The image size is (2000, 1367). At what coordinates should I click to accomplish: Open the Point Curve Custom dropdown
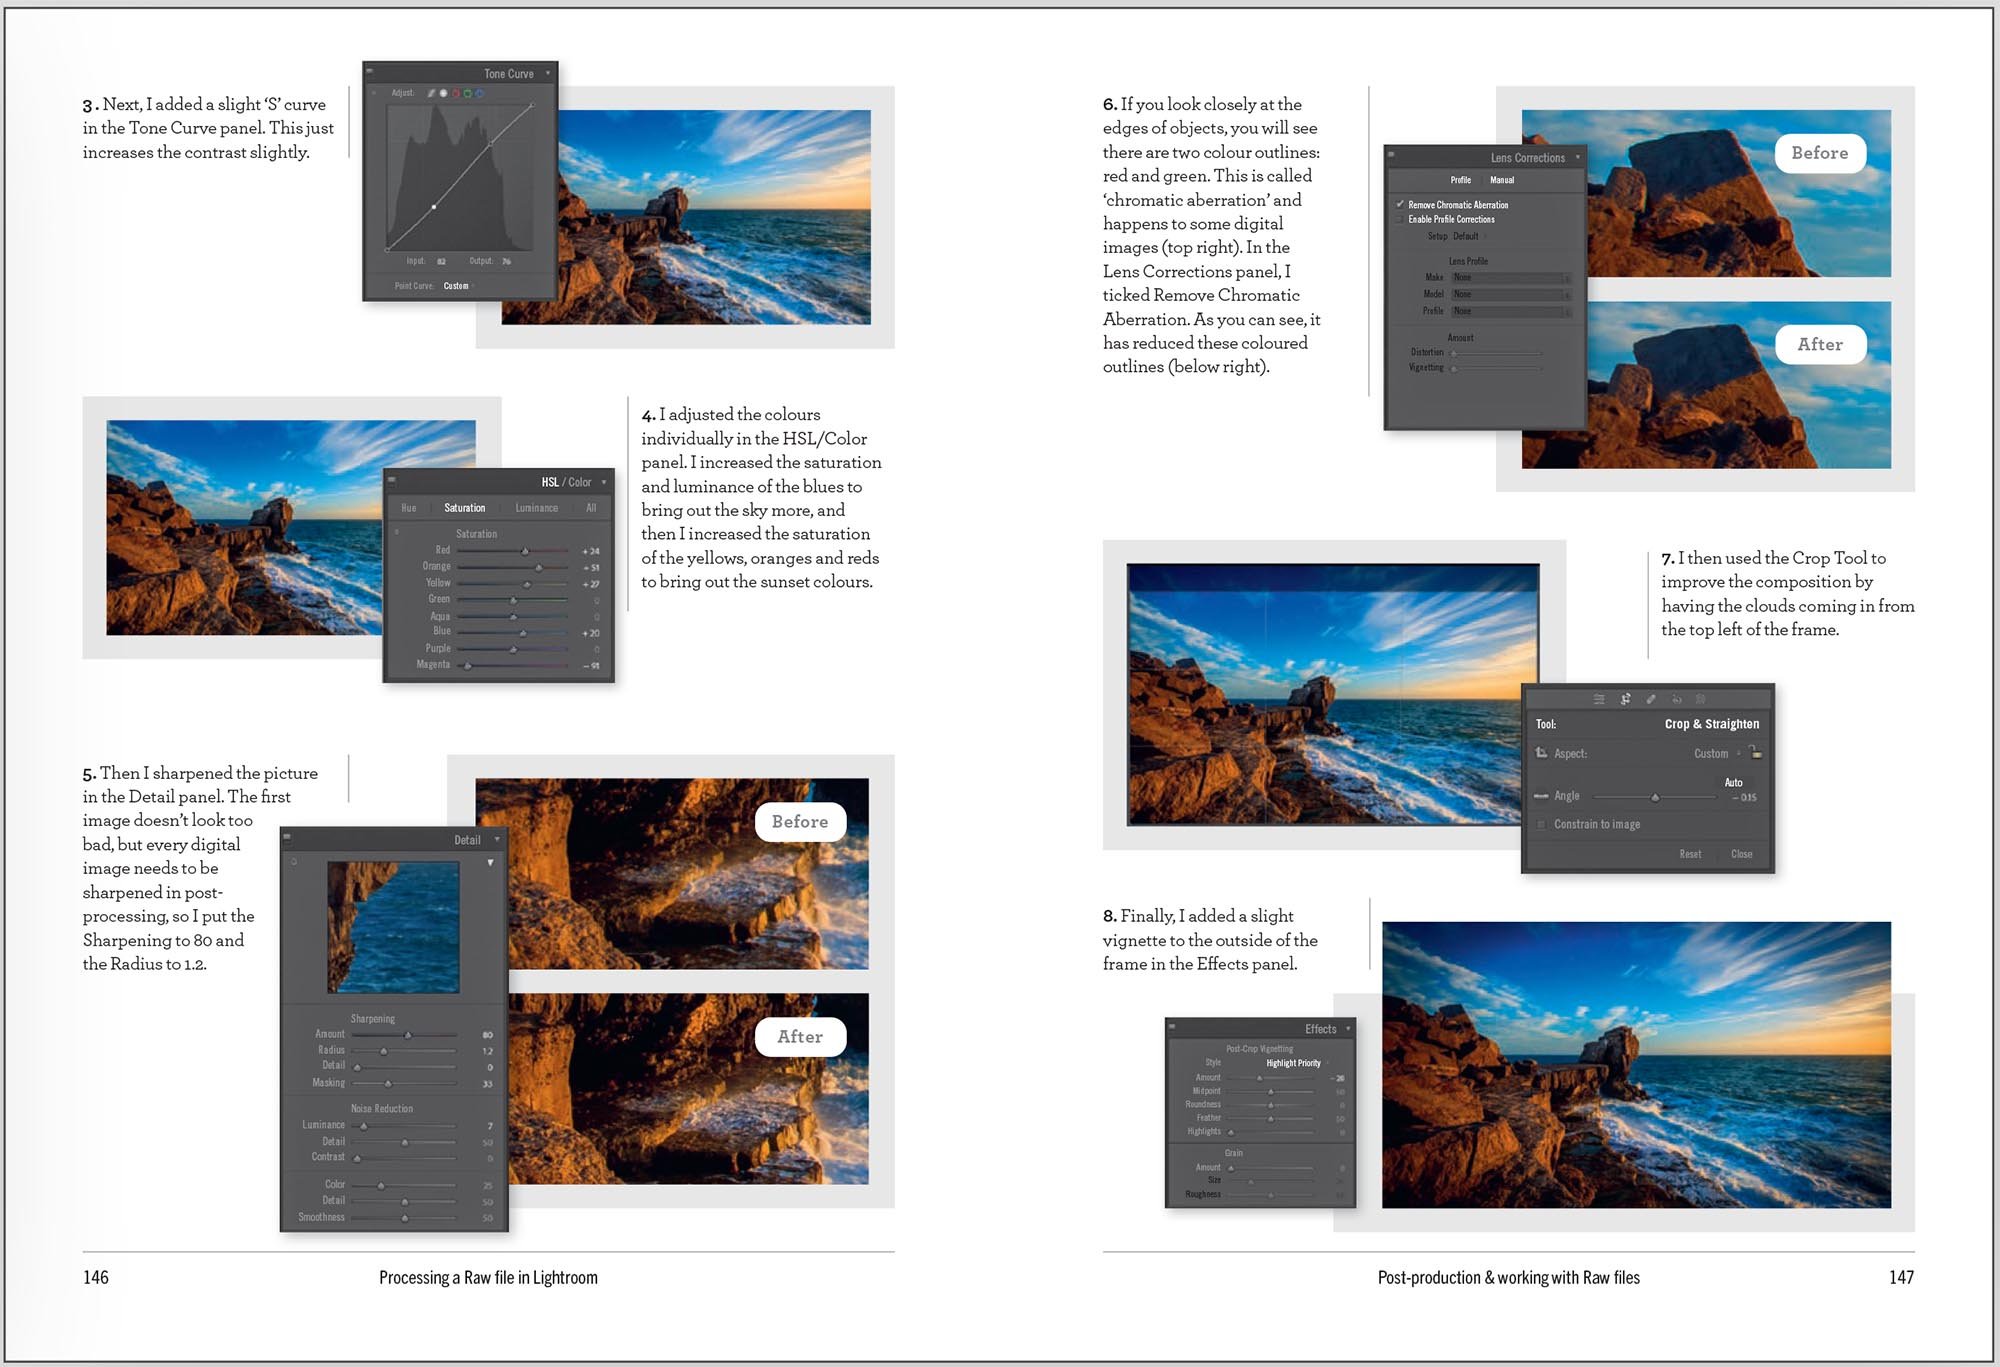(x=457, y=286)
